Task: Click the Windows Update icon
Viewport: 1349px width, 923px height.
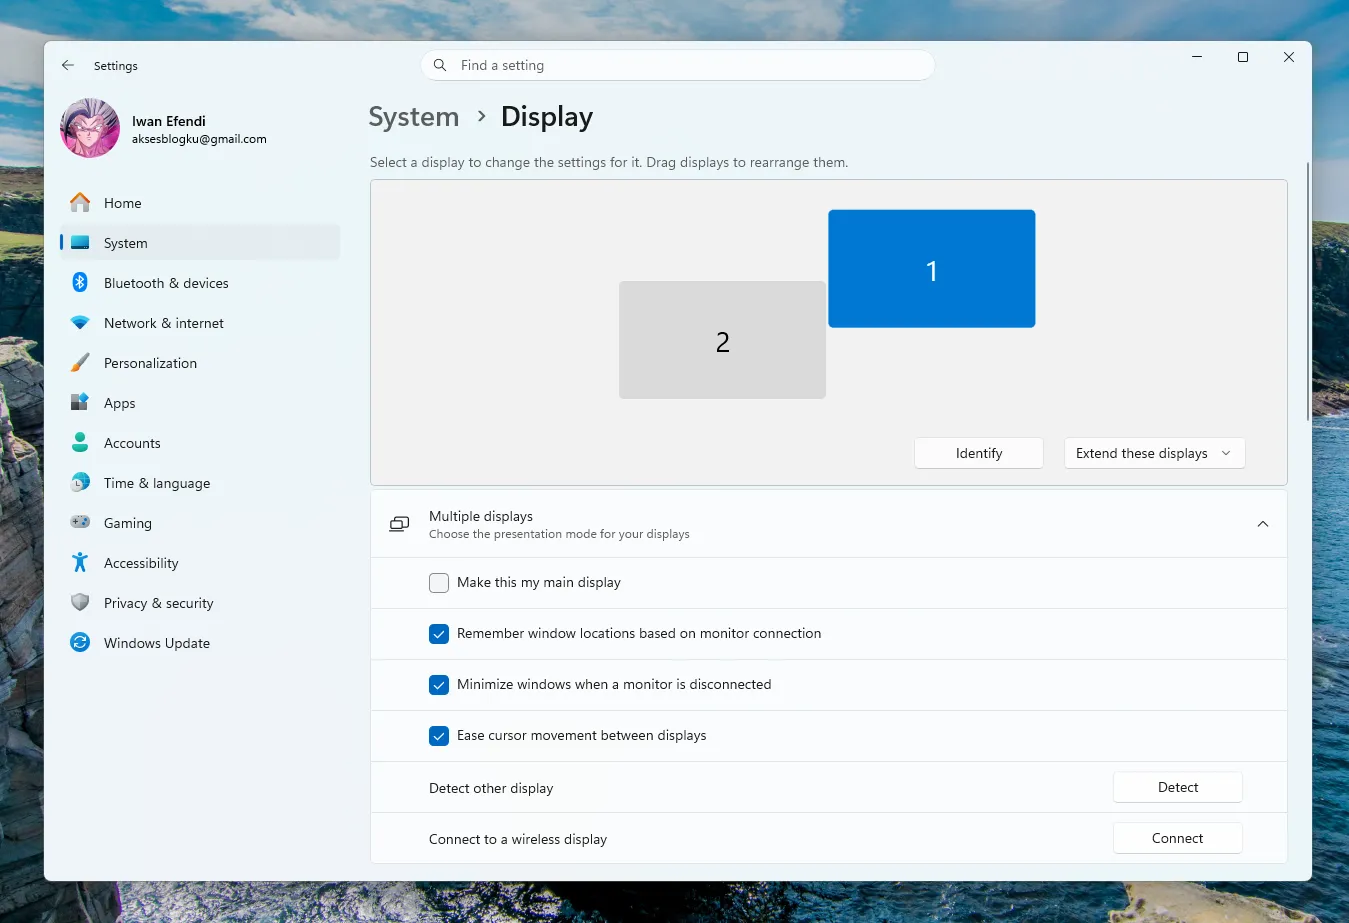Action: coord(80,643)
